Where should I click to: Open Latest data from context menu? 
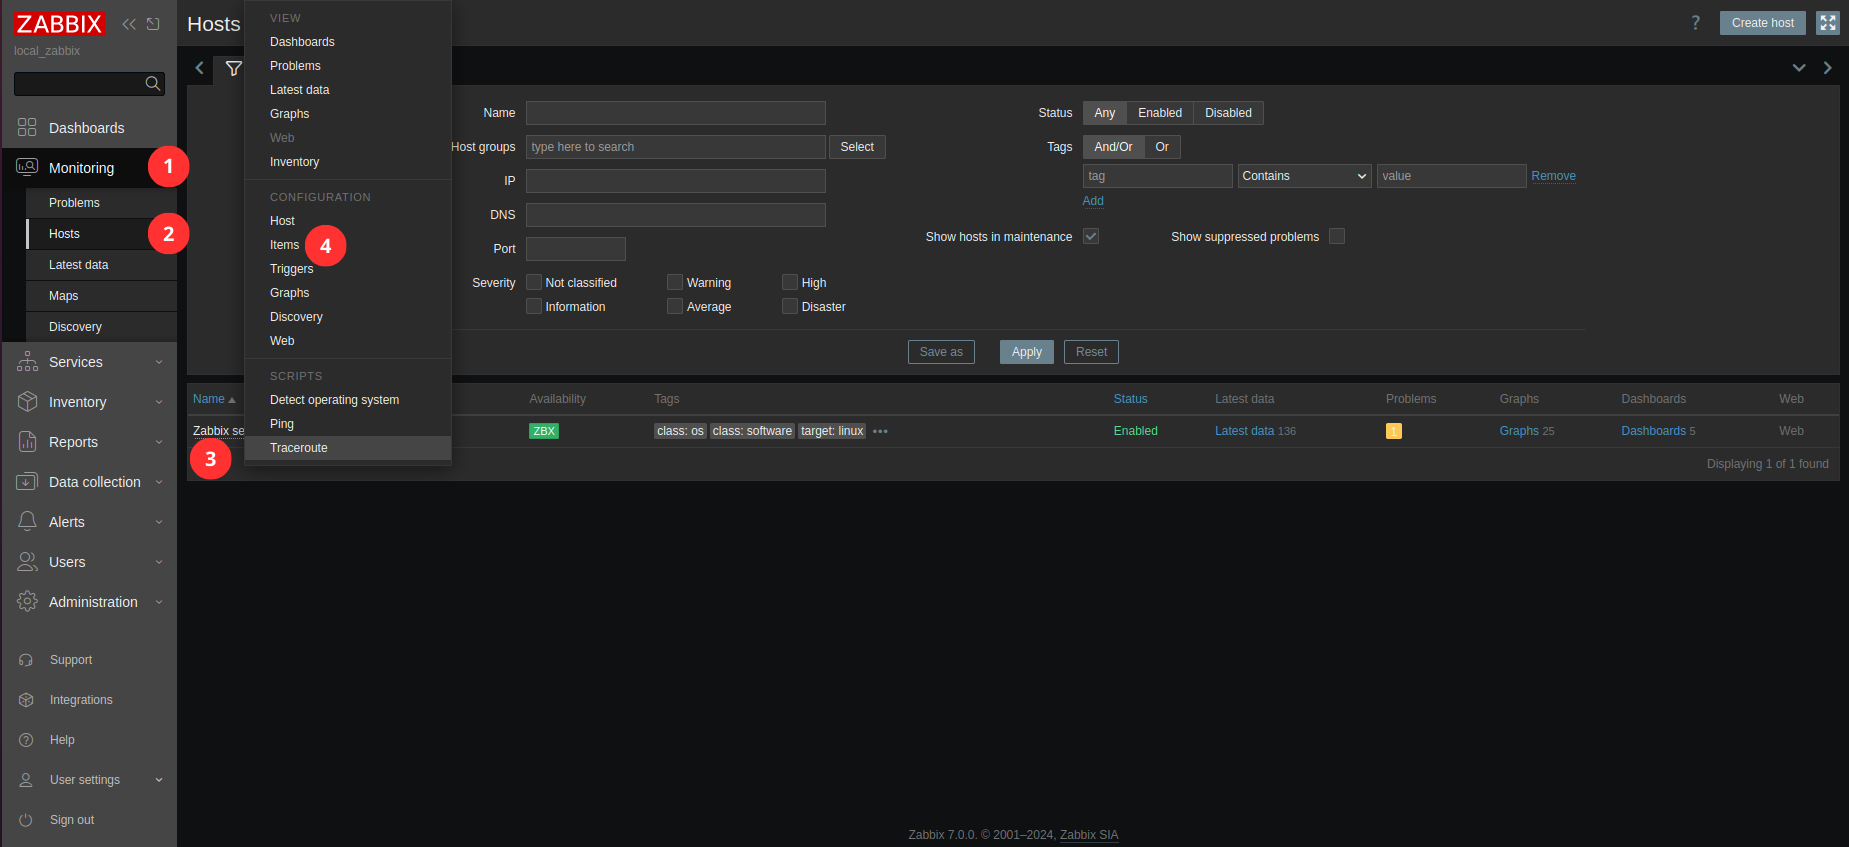[x=348, y=90]
